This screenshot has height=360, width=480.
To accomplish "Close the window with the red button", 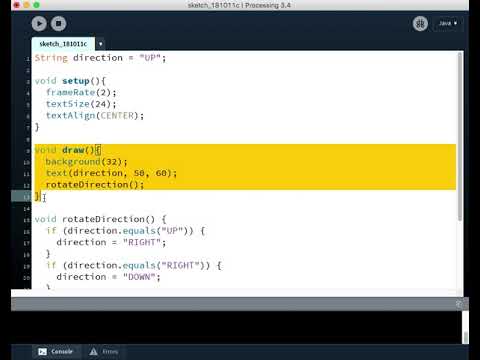I will click(x=16, y=5).
